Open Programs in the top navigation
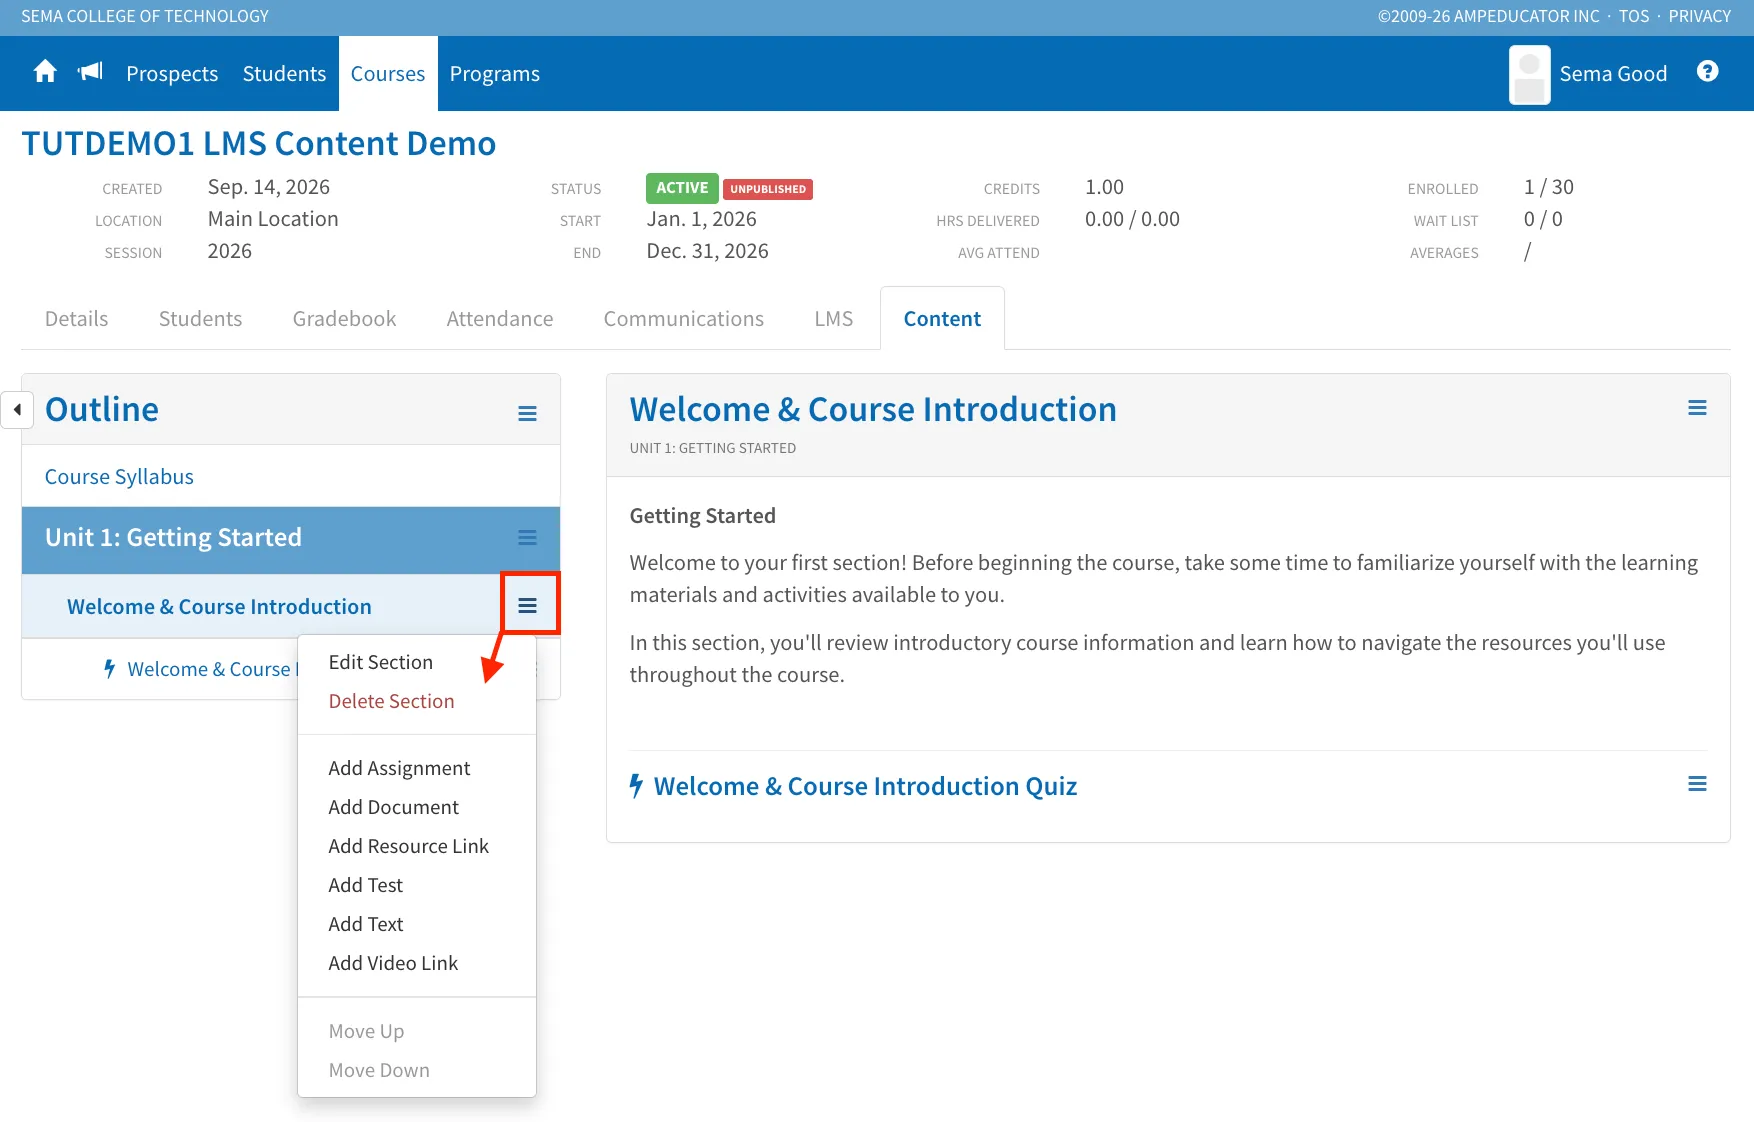Image resolution: width=1754 pixels, height=1122 pixels. 495,74
